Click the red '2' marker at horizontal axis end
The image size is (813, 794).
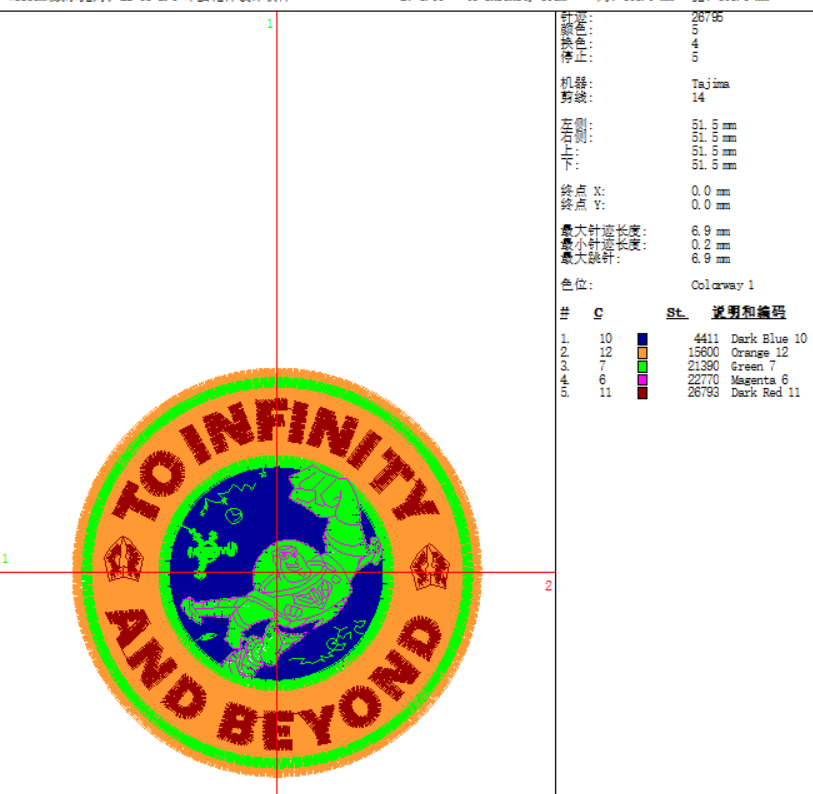548,586
